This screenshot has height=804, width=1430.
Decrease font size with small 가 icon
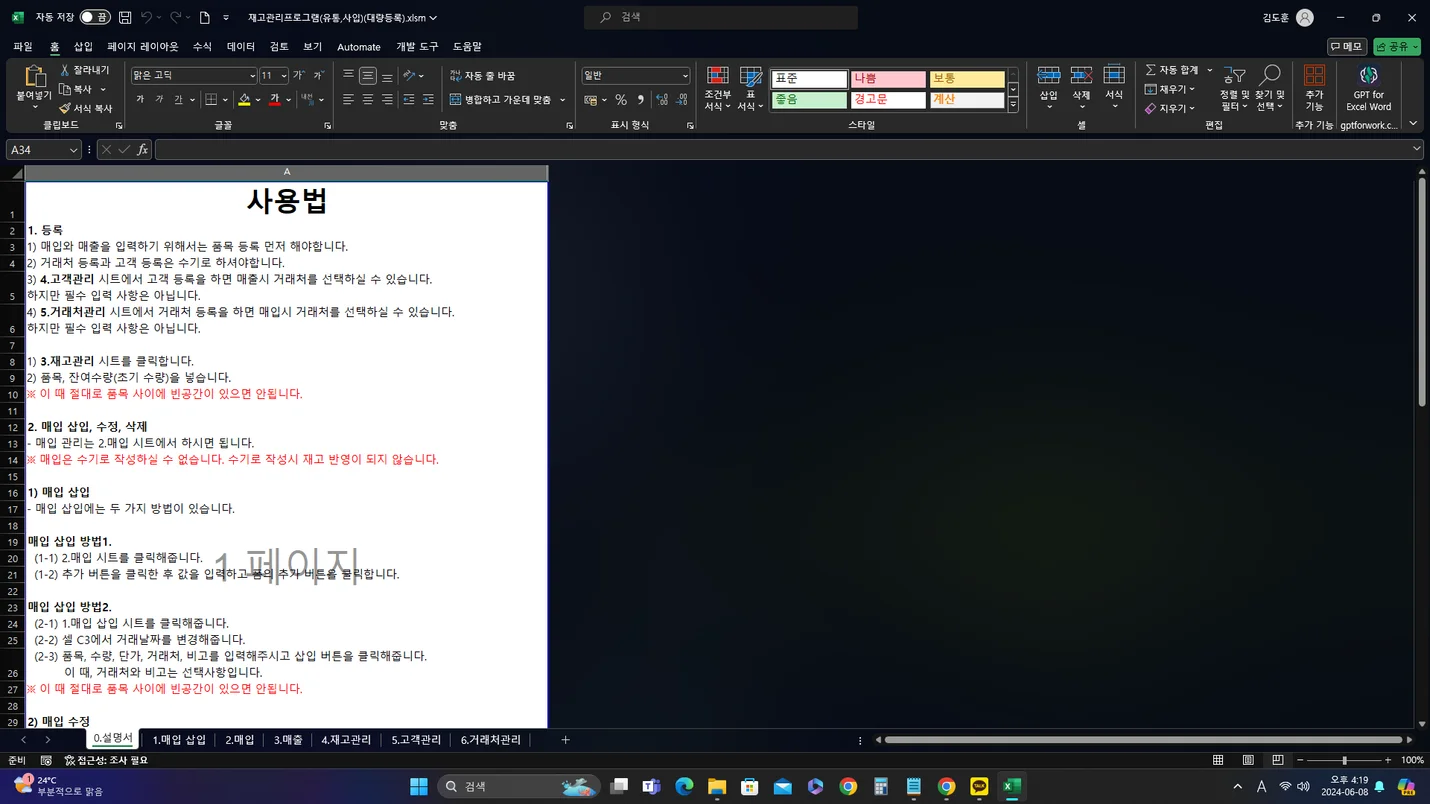318,76
